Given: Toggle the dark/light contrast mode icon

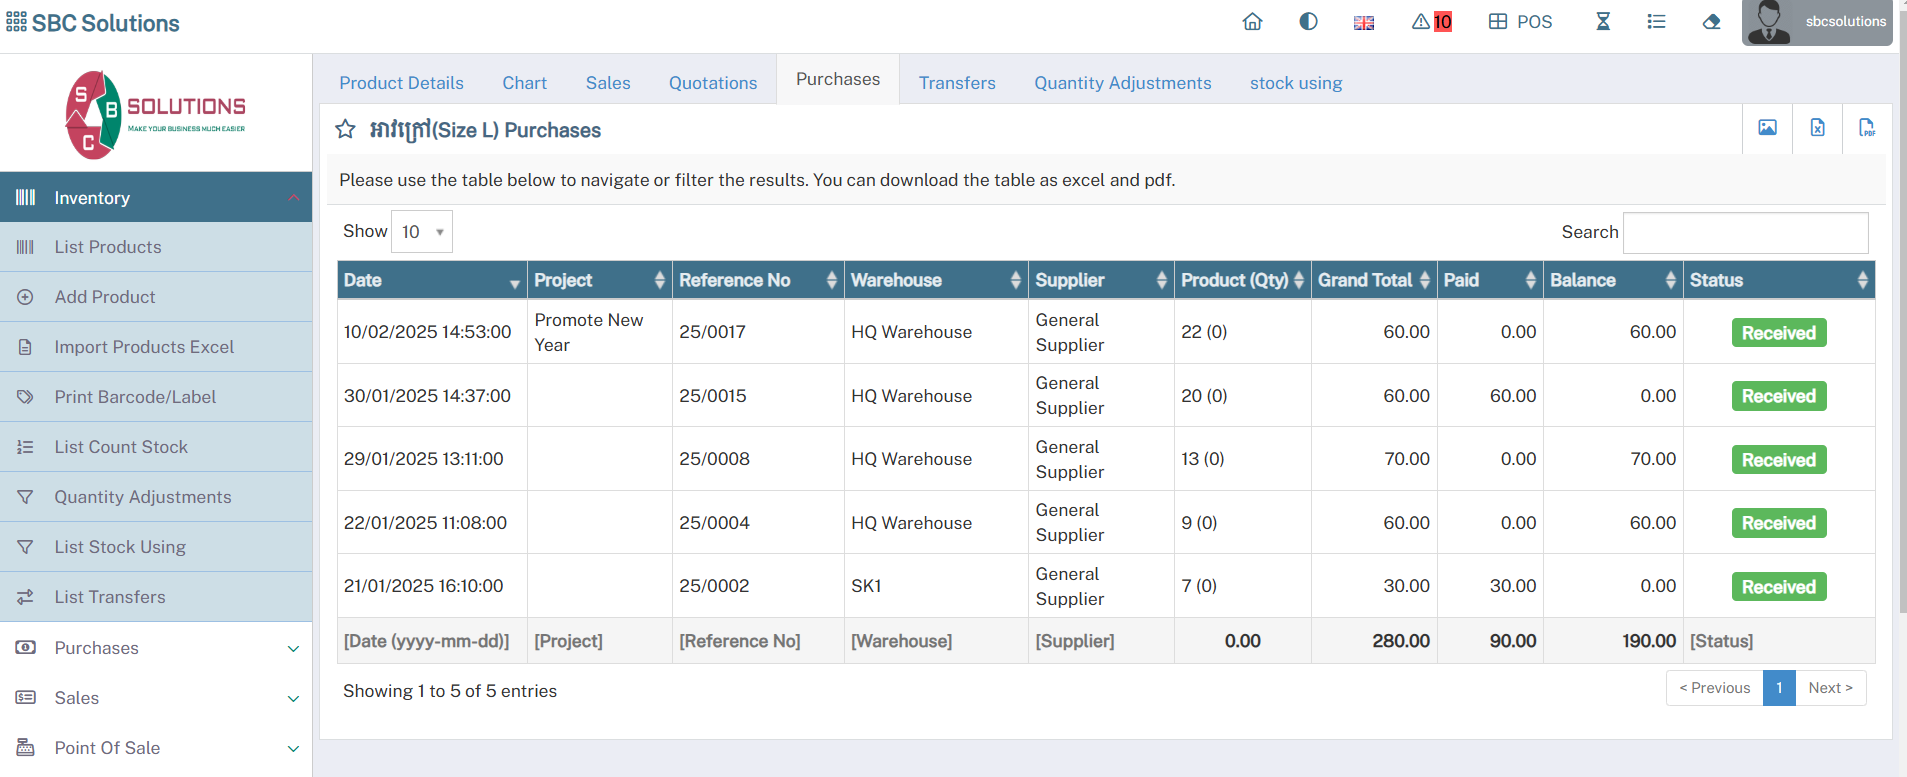Looking at the screenshot, I should coord(1308,22).
